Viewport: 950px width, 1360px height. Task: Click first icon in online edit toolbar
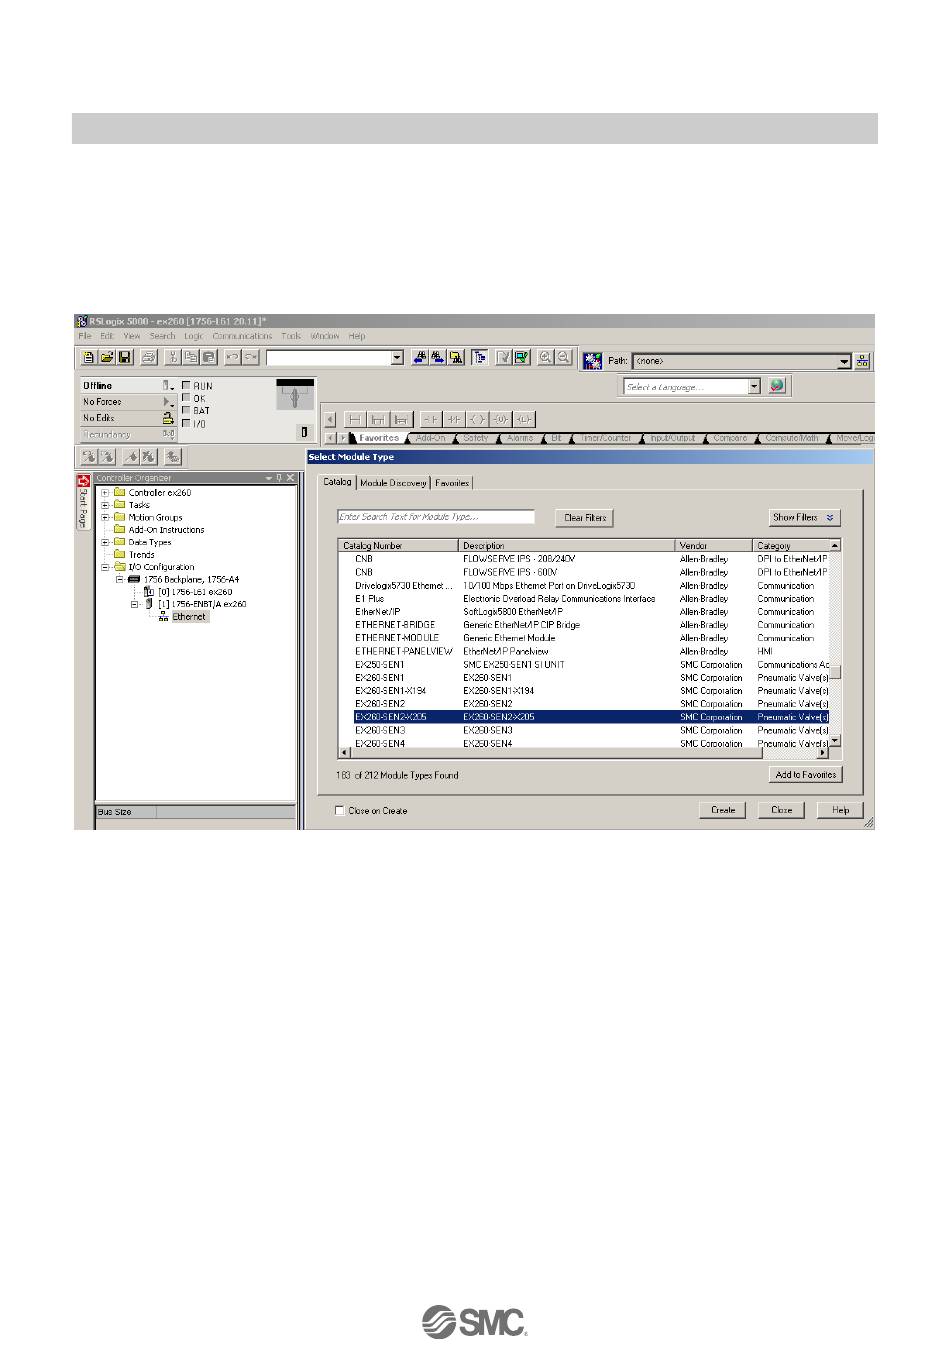(89, 456)
